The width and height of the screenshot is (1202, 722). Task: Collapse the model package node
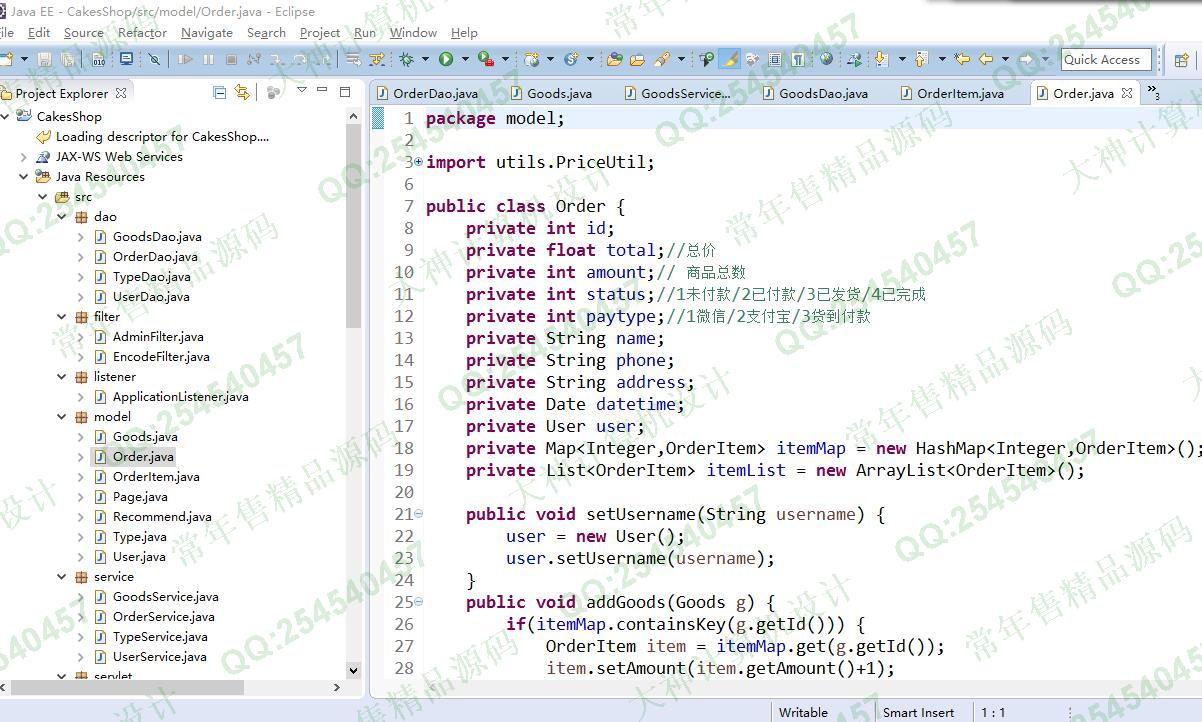pos(63,417)
